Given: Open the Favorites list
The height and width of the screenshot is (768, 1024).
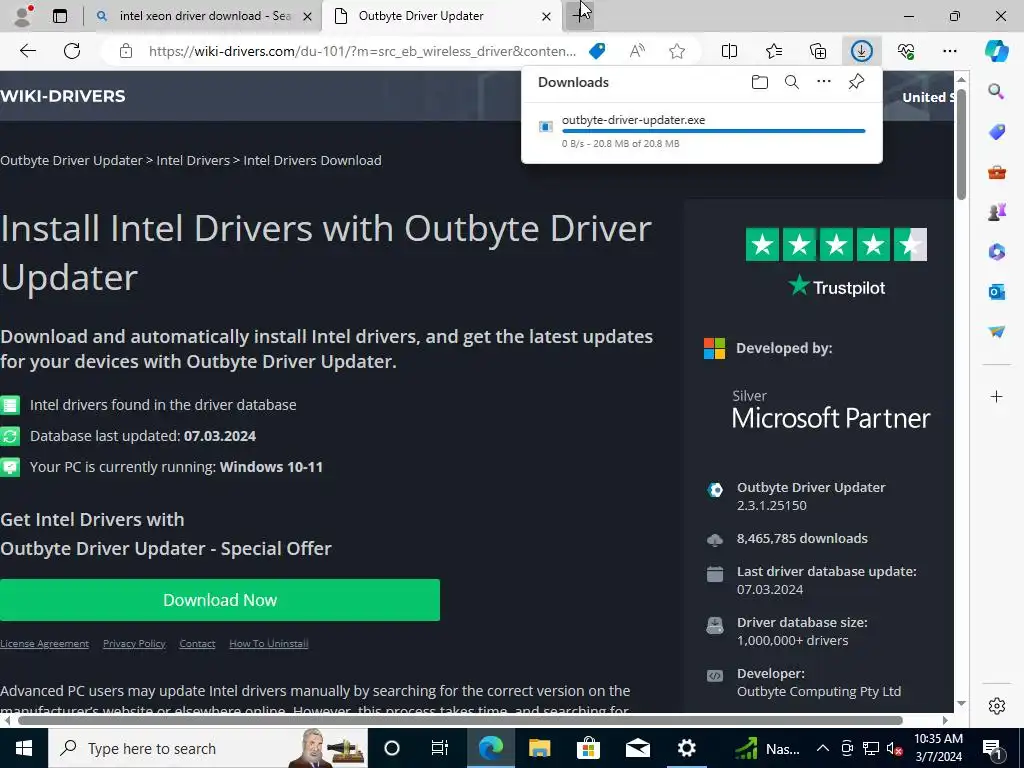Looking at the screenshot, I should [773, 51].
